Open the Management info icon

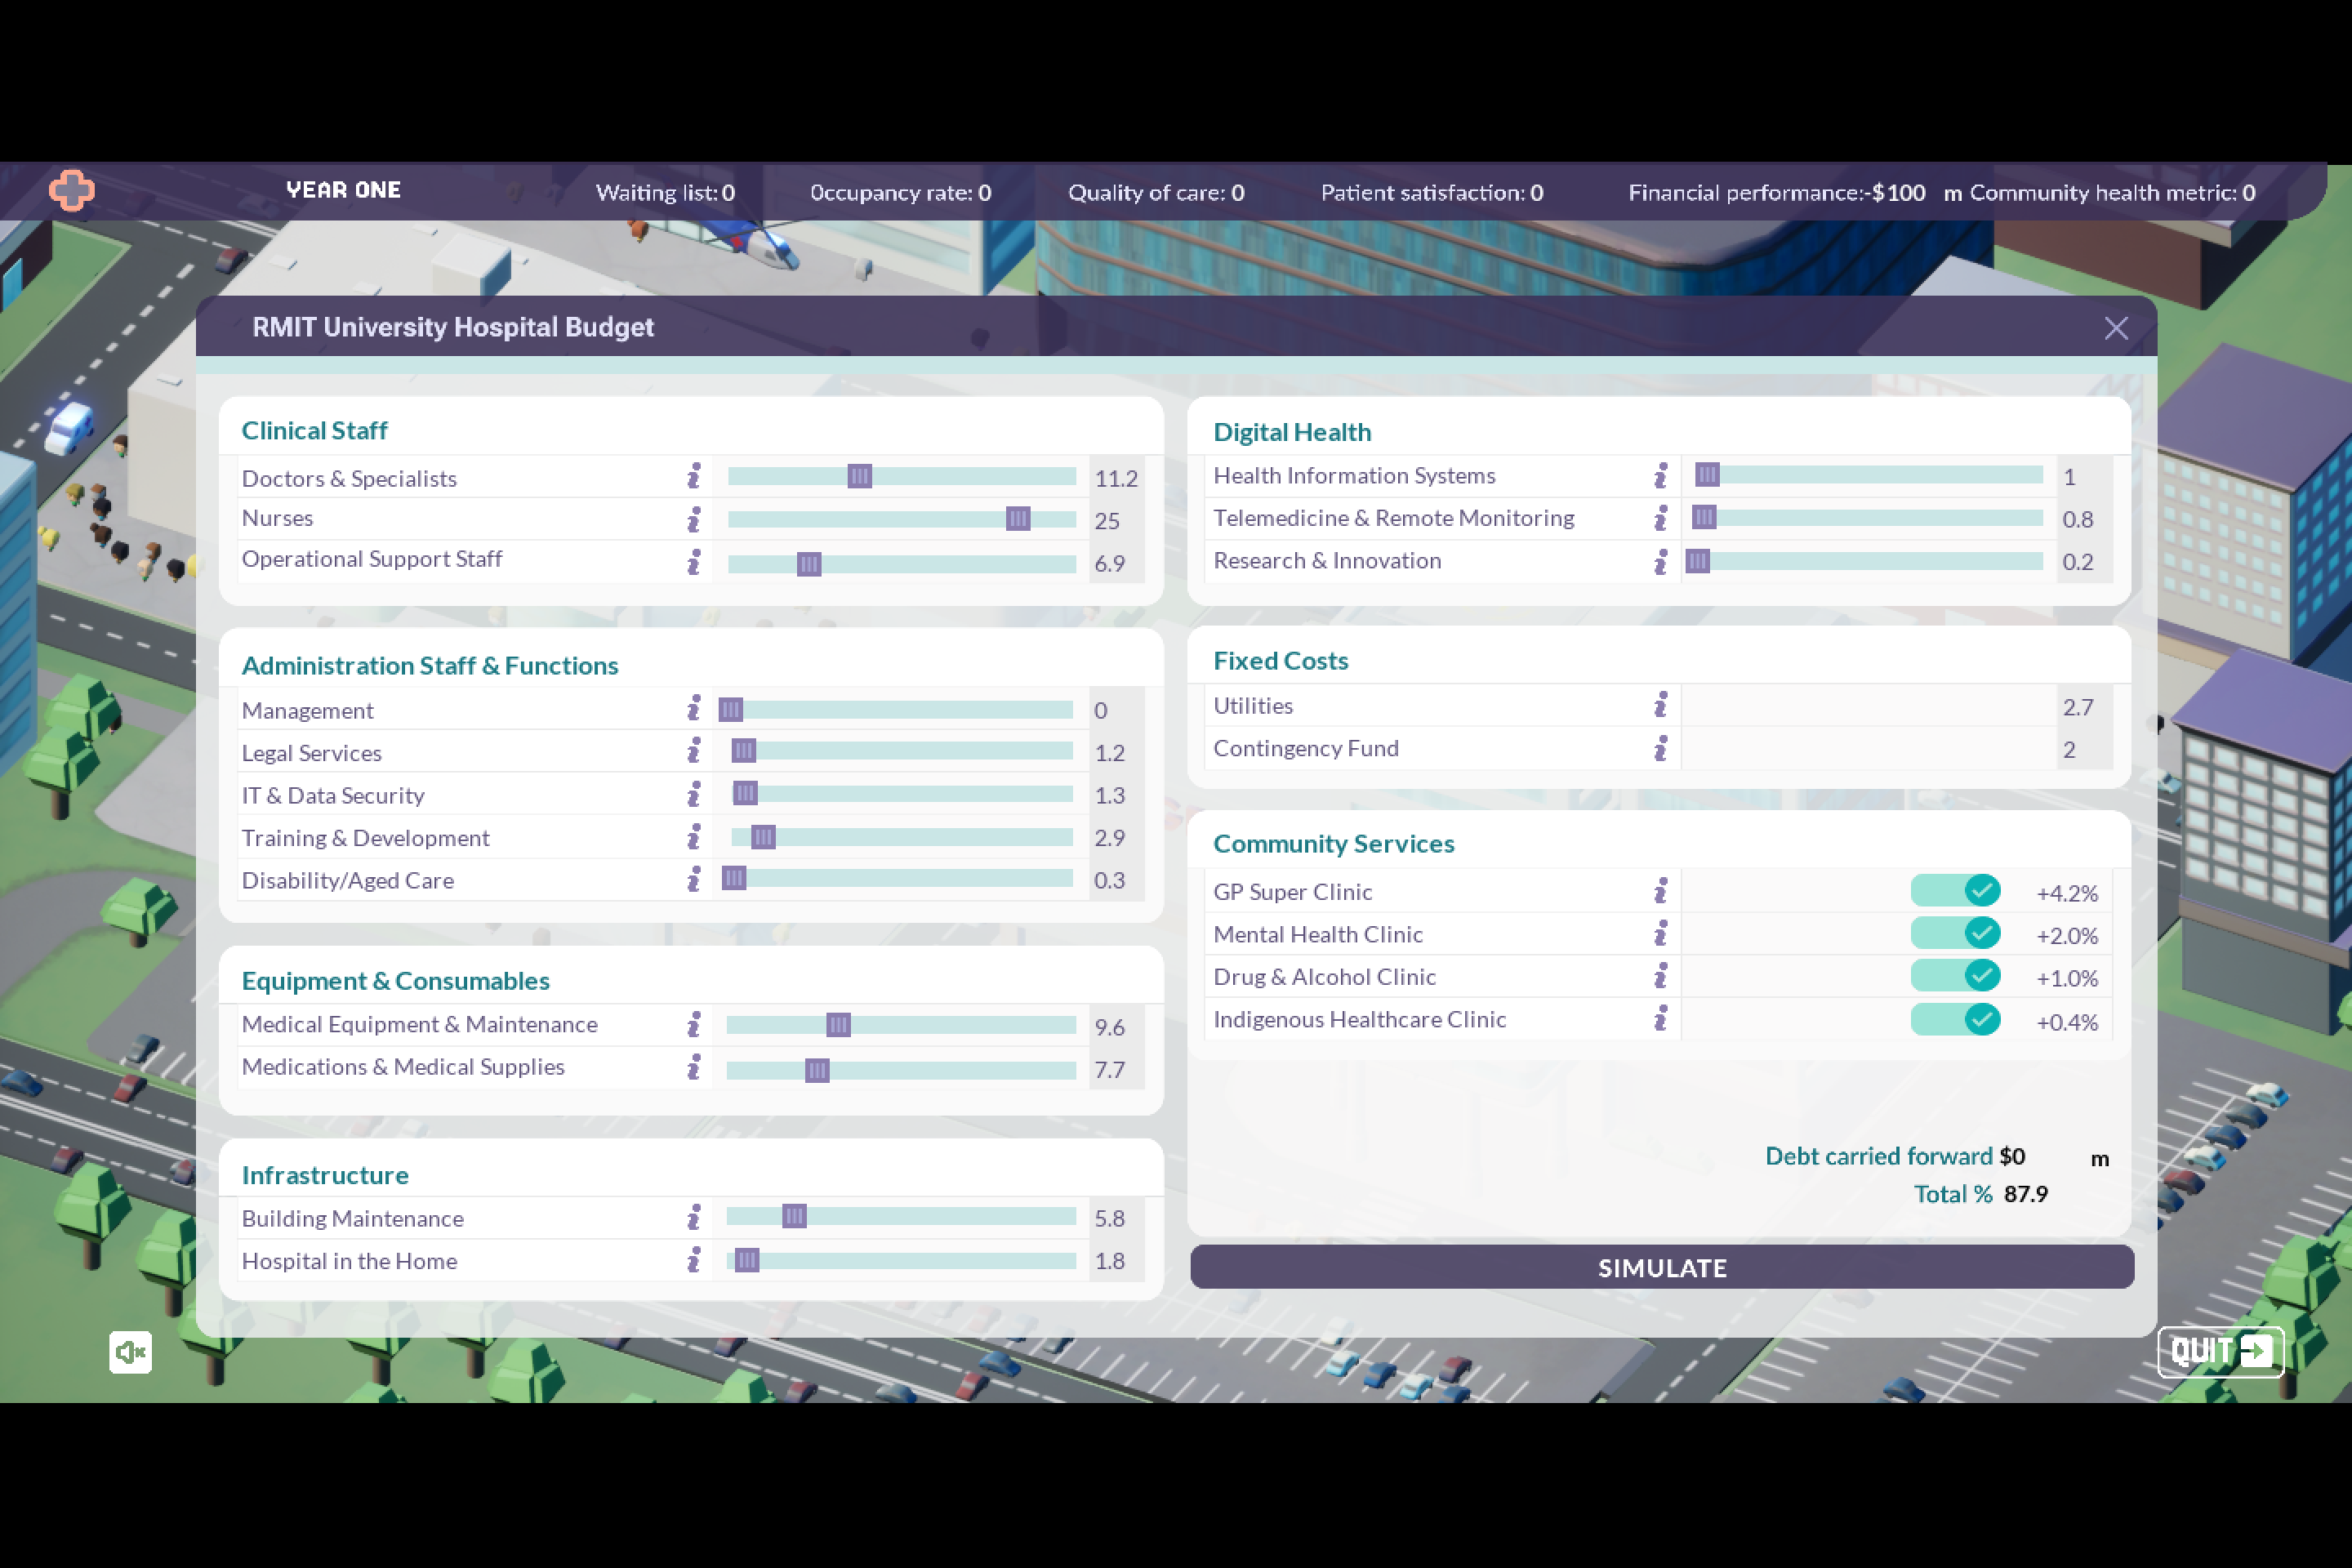tap(694, 708)
